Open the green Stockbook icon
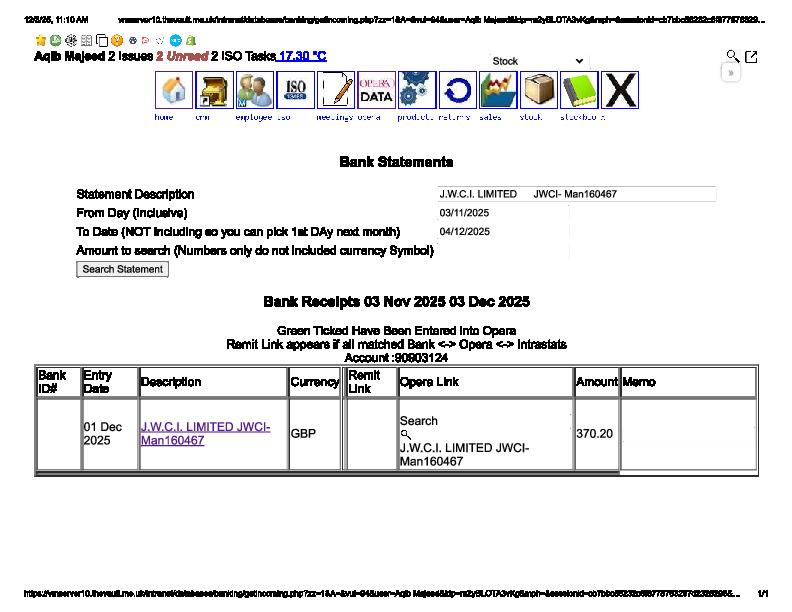Image resolution: width=792 pixels, height=612 pixels. point(579,90)
